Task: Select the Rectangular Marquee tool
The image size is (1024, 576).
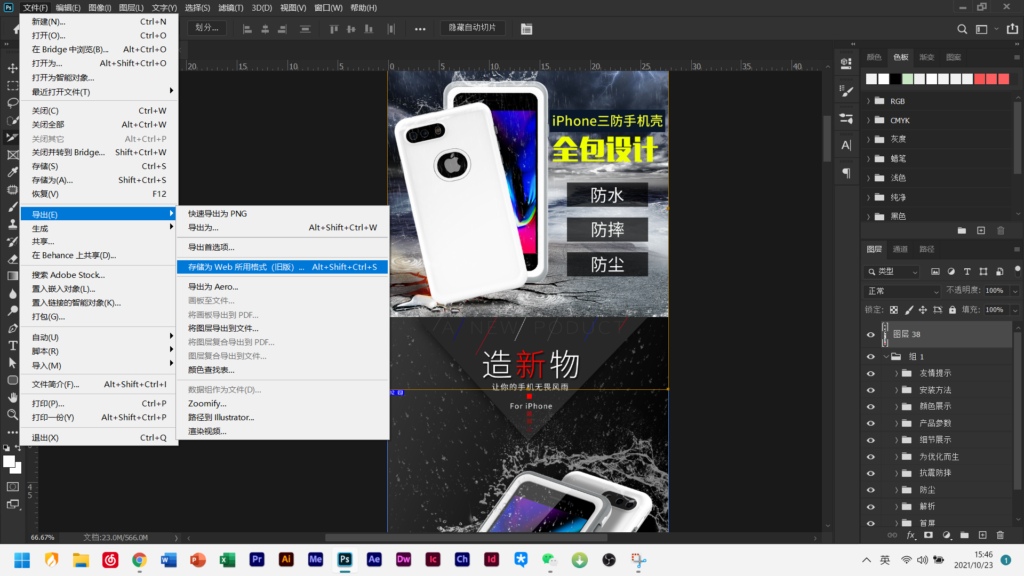Action: click(x=12, y=86)
